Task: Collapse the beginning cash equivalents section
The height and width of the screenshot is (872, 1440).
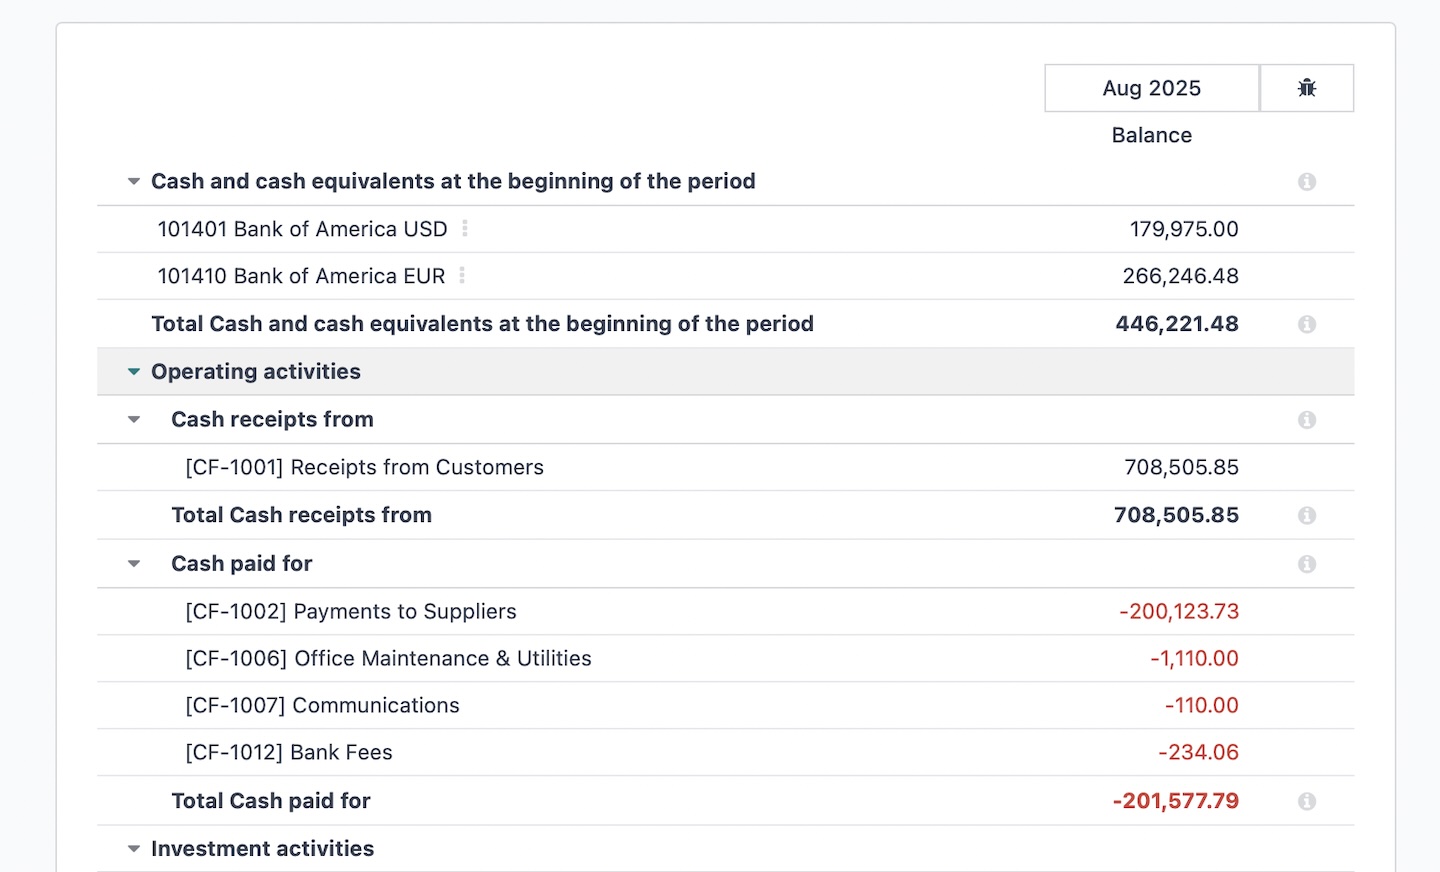Action: click(x=134, y=182)
